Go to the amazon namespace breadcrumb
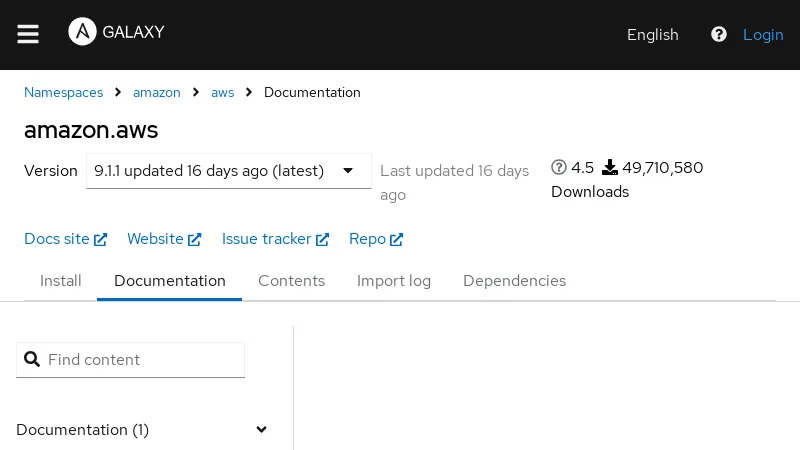This screenshot has width=800, height=450. (x=157, y=93)
